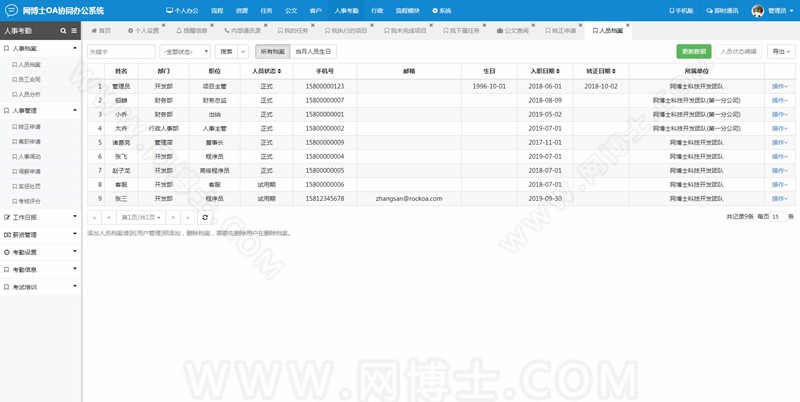
Task: Switch to the 我的任务 tab
Action: [293, 31]
